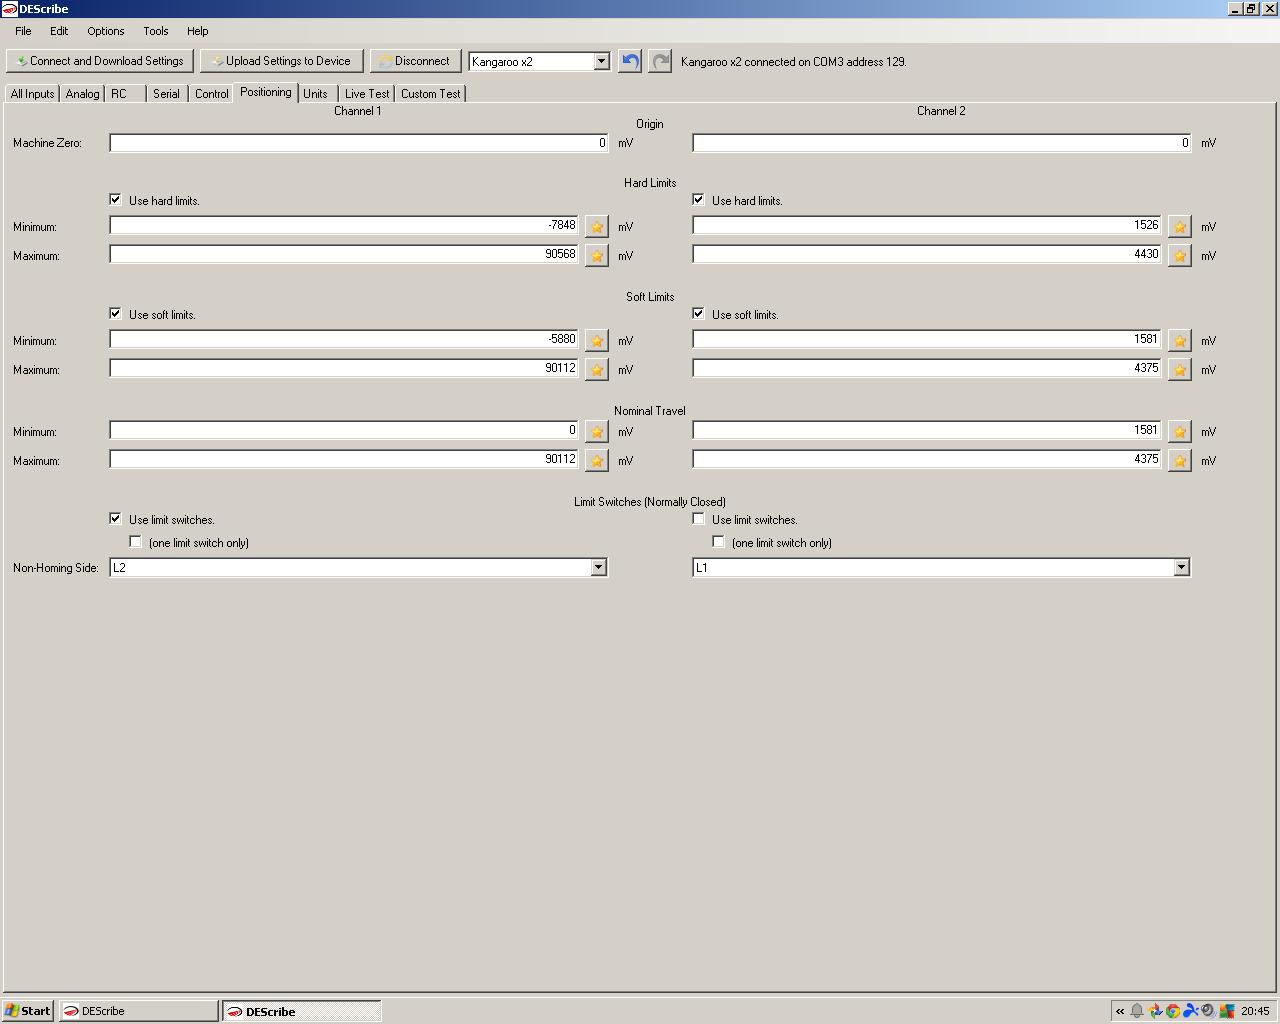Click Channel 1 hard limit maximum field 90568

[344, 255]
